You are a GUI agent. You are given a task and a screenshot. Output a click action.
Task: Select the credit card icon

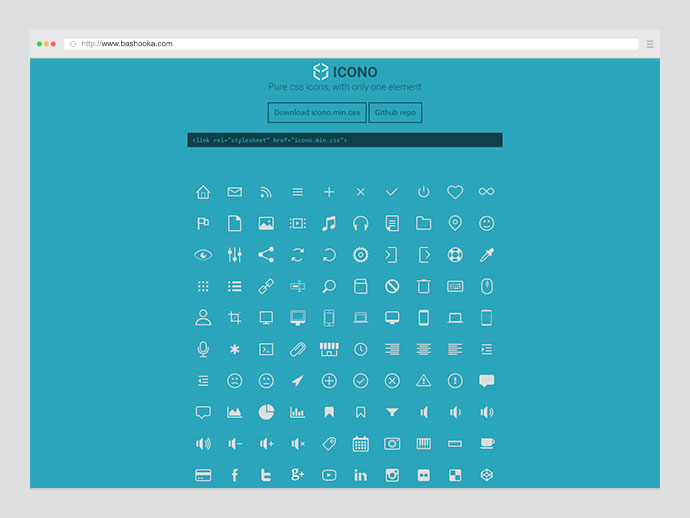pos(203,475)
